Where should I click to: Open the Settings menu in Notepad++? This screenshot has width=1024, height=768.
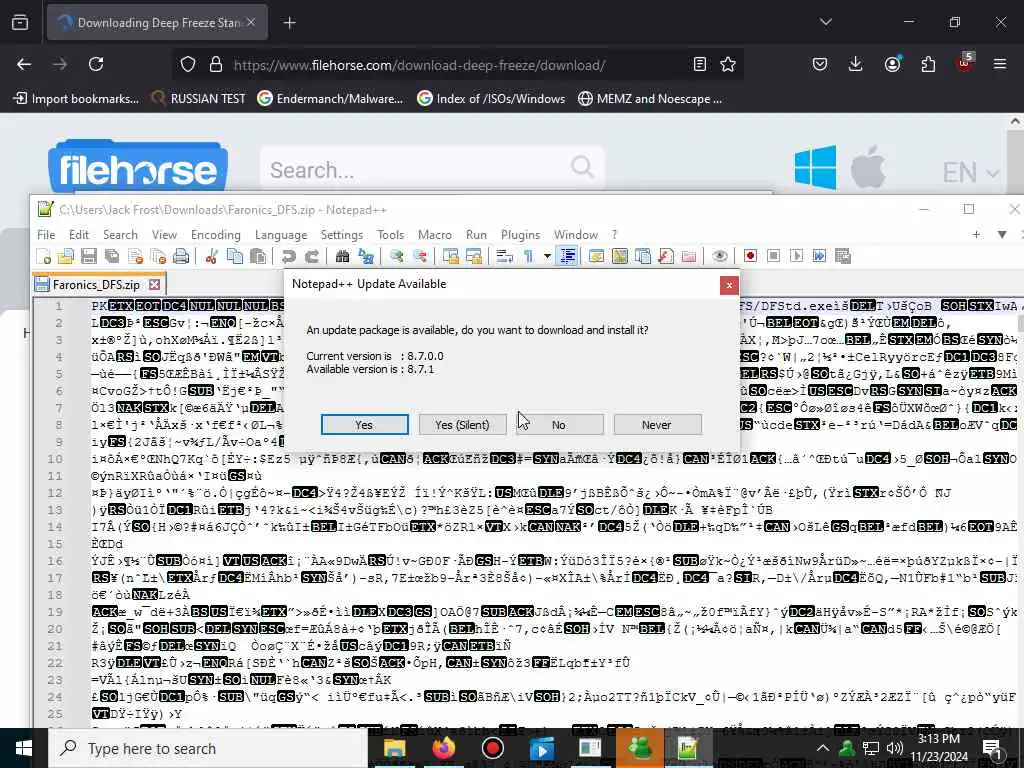[342, 234]
